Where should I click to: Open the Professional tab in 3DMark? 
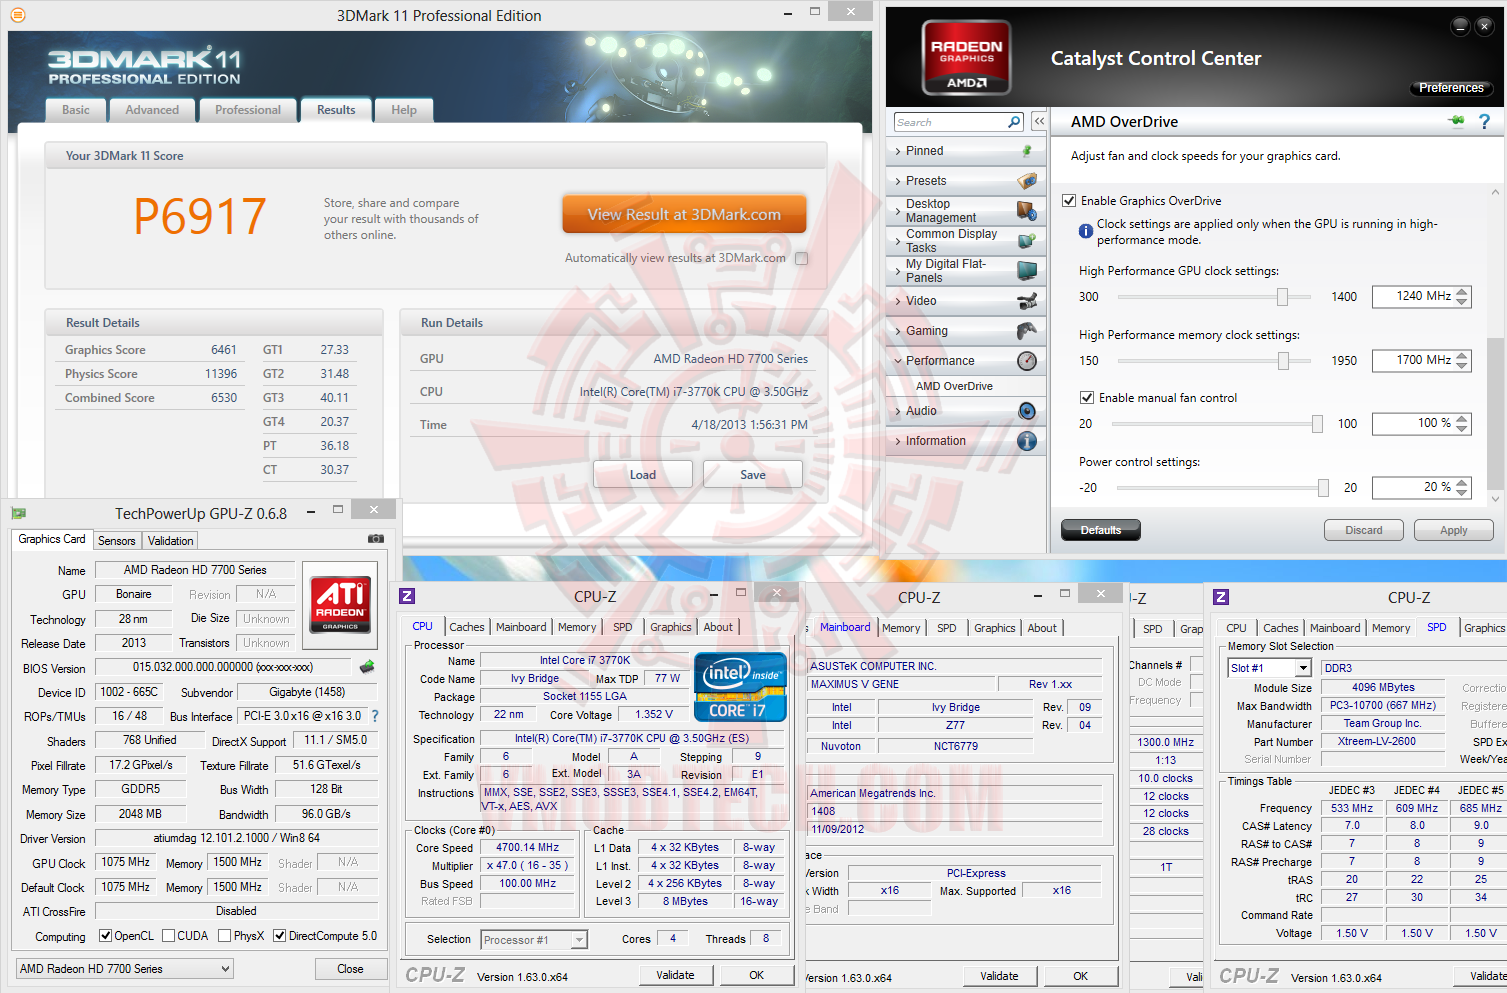tap(248, 110)
